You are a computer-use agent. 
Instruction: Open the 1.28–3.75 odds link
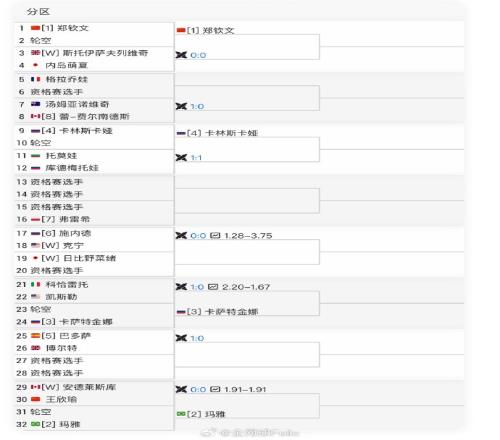coord(248,236)
